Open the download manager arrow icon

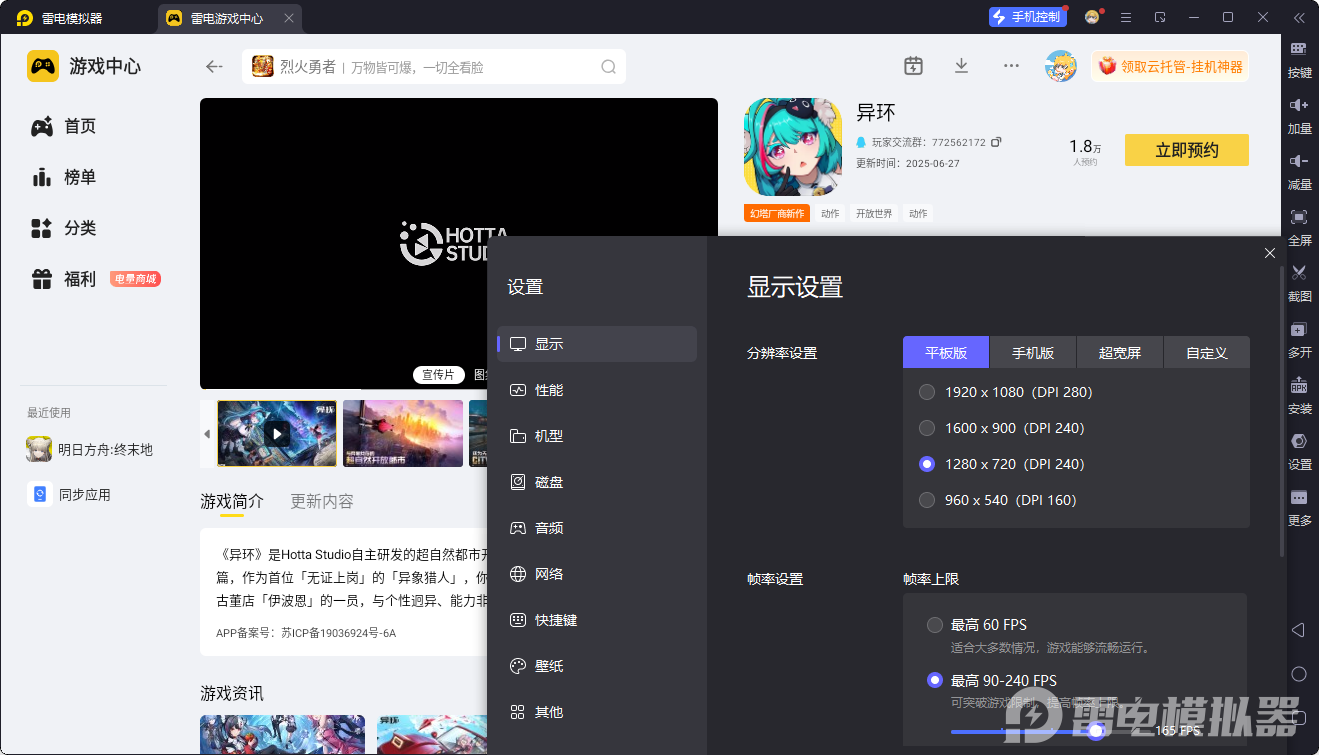point(961,66)
